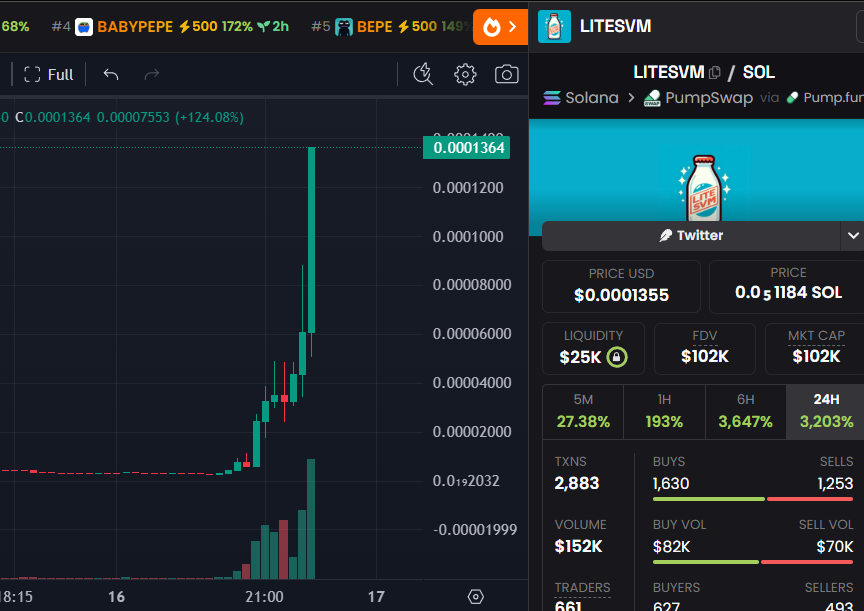Select BEPE trending token
Viewport: 864px width, 611px height.
[390, 26]
